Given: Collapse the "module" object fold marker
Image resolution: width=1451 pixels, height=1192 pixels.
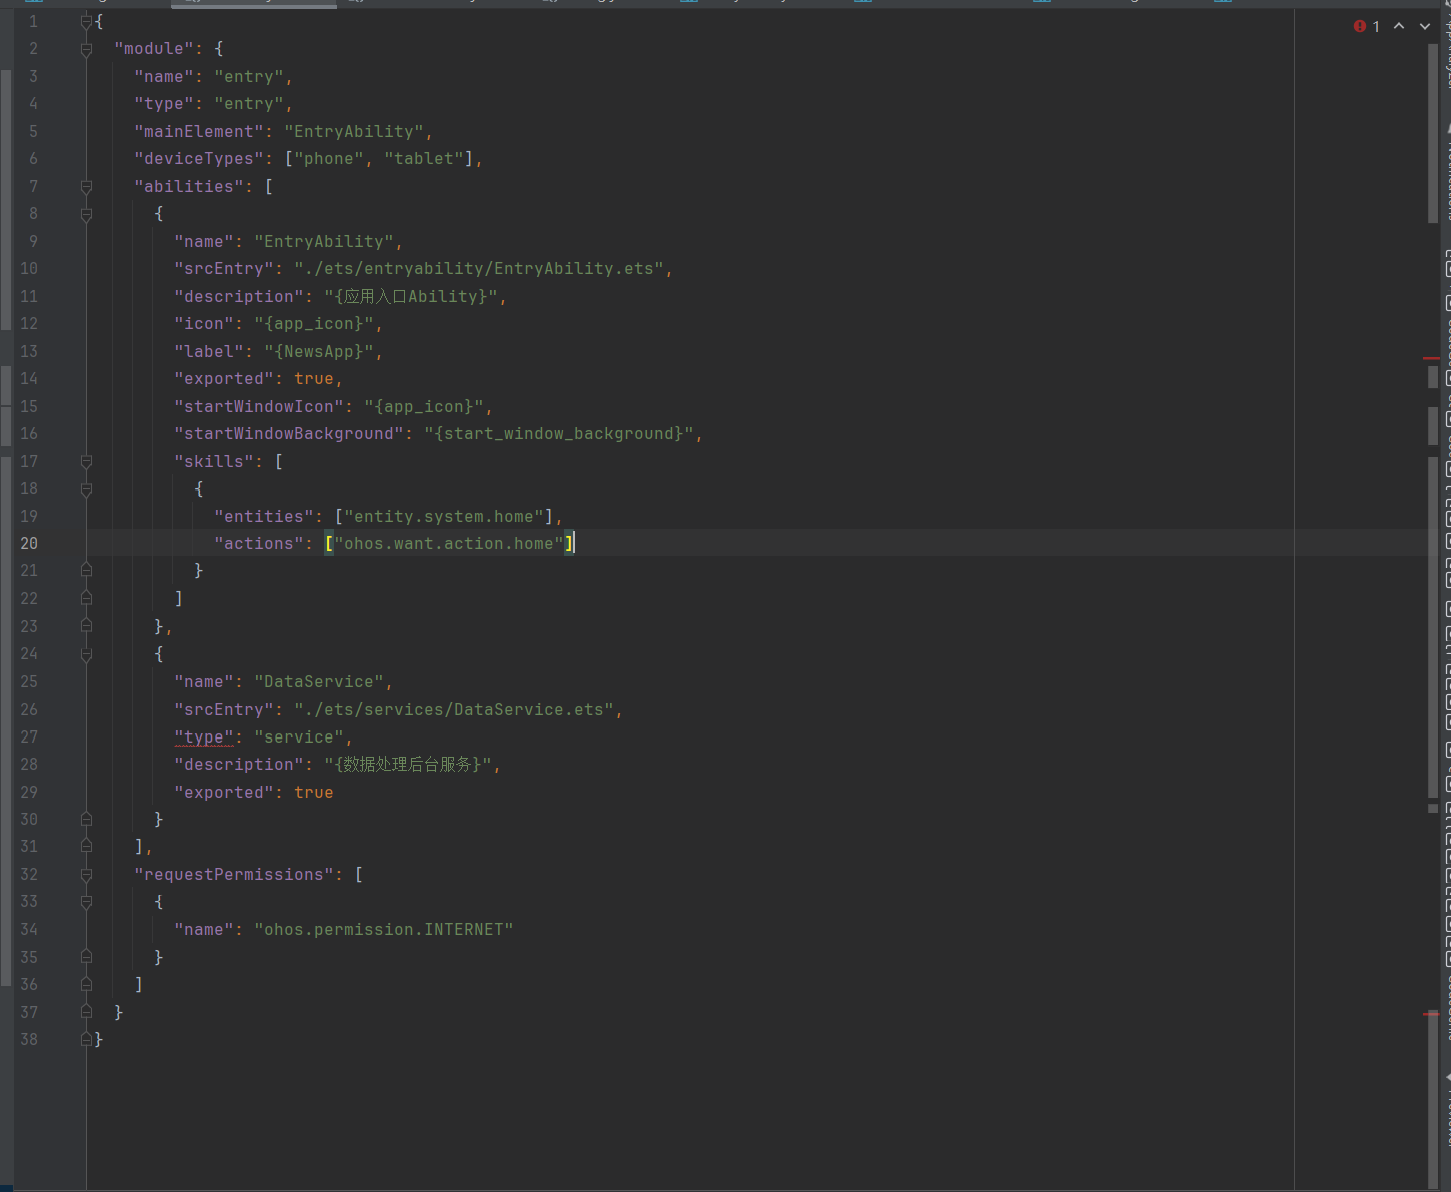Looking at the screenshot, I should point(86,49).
